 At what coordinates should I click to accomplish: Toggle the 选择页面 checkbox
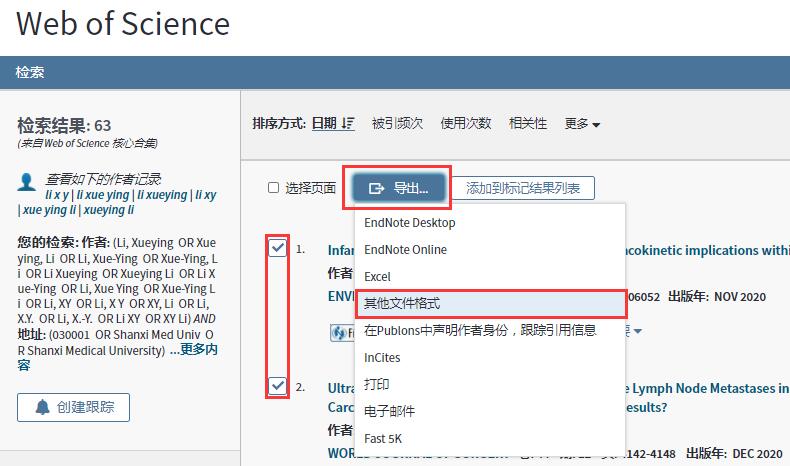(x=274, y=188)
